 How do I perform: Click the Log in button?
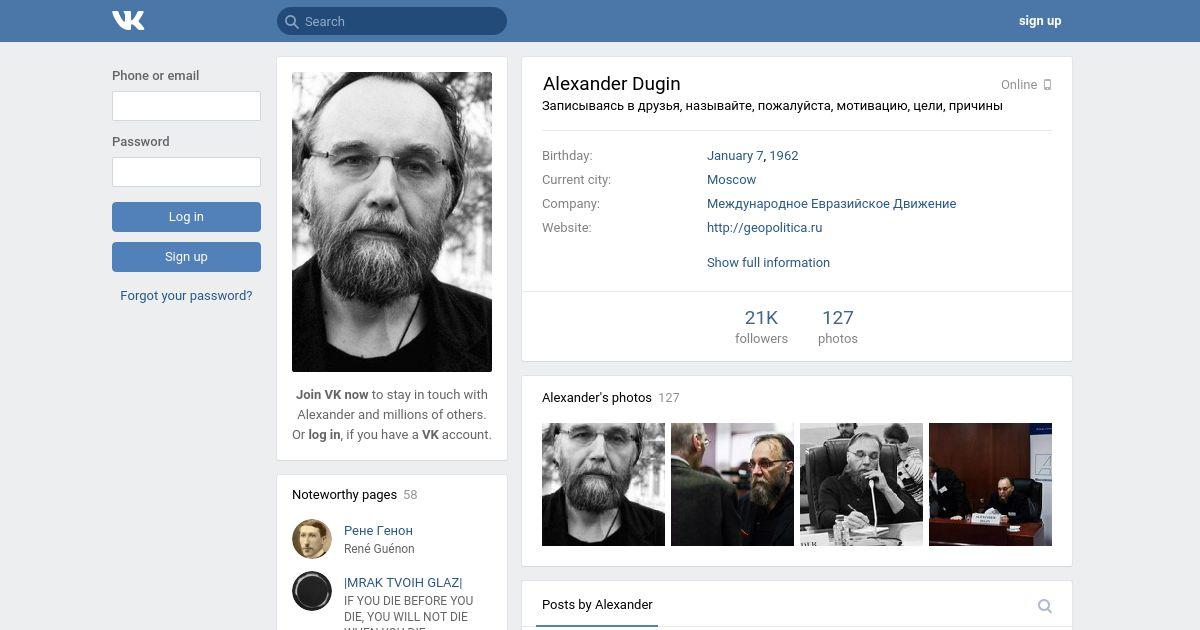click(x=186, y=217)
